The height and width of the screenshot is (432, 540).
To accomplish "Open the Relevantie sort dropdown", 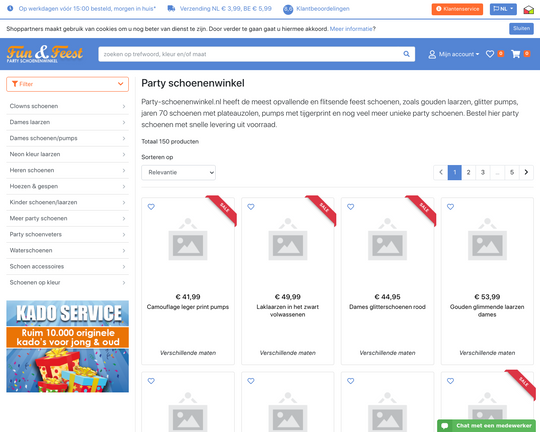I will click(178, 173).
